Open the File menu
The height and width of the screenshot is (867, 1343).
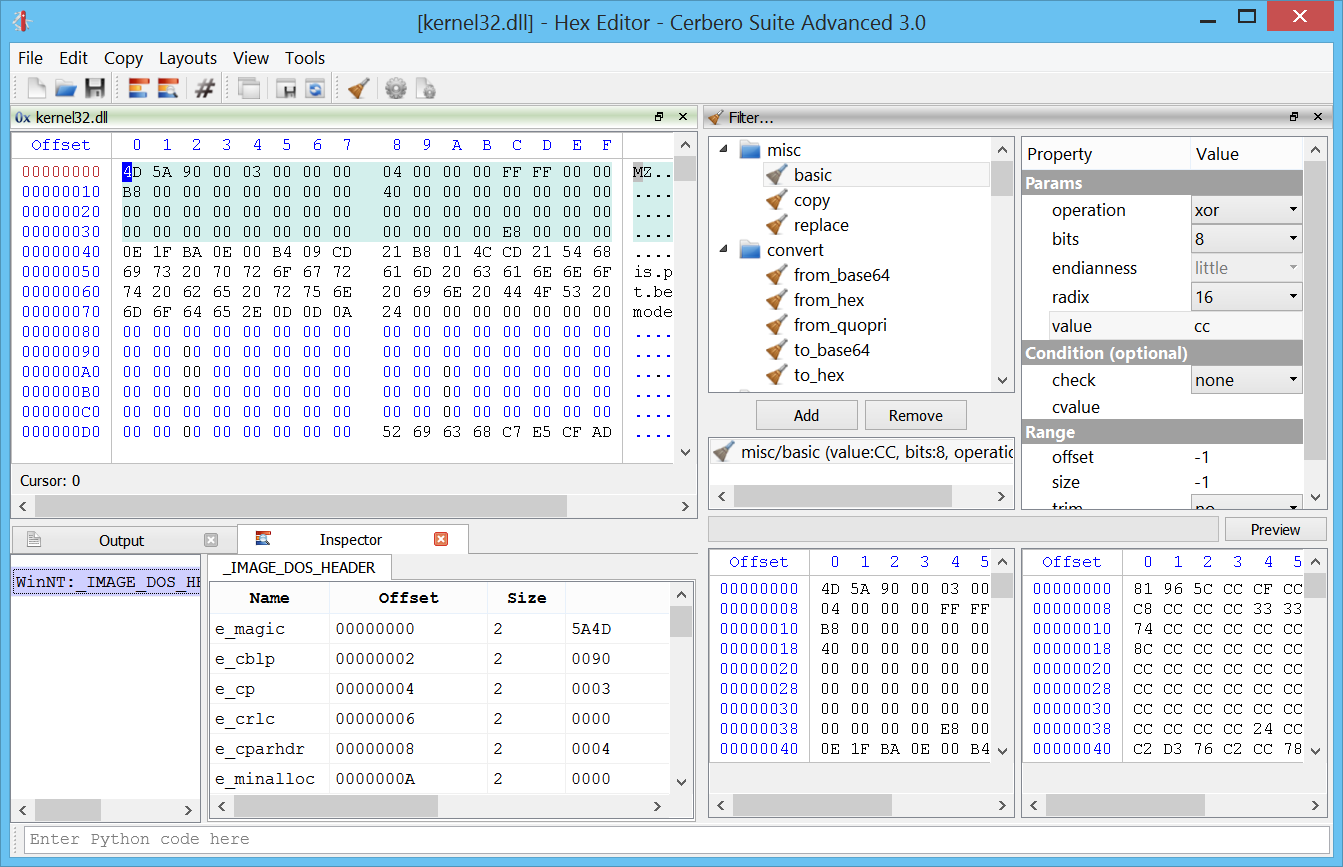click(30, 58)
